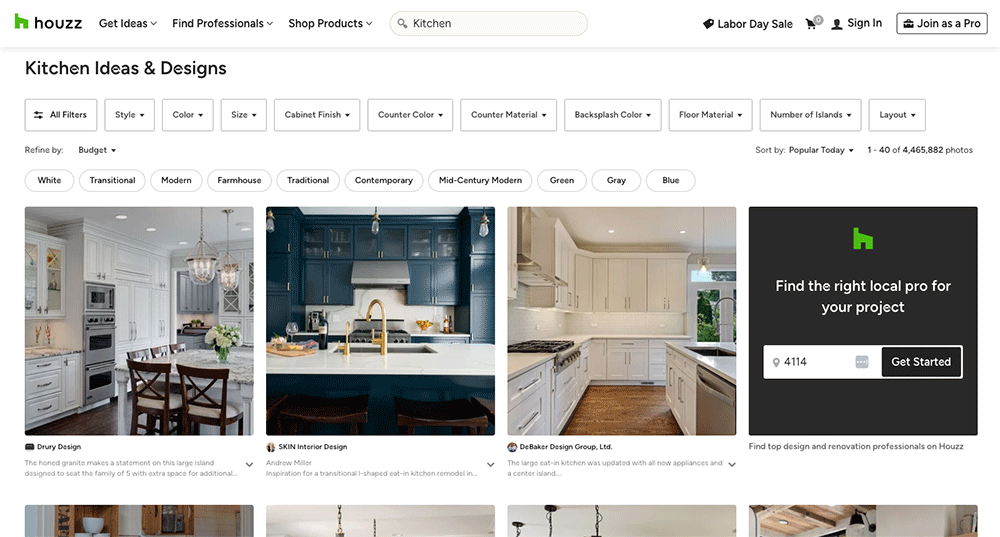Expand the Sort by Popular Today dropdown
Screen dimensions: 1000x537
(x=821, y=150)
